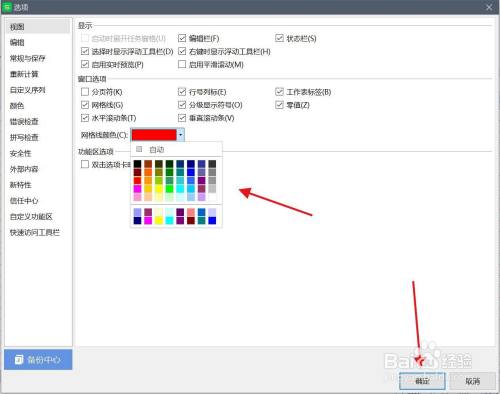
Task: Enable the 分页符(K) checkbox
Action: 85,92
